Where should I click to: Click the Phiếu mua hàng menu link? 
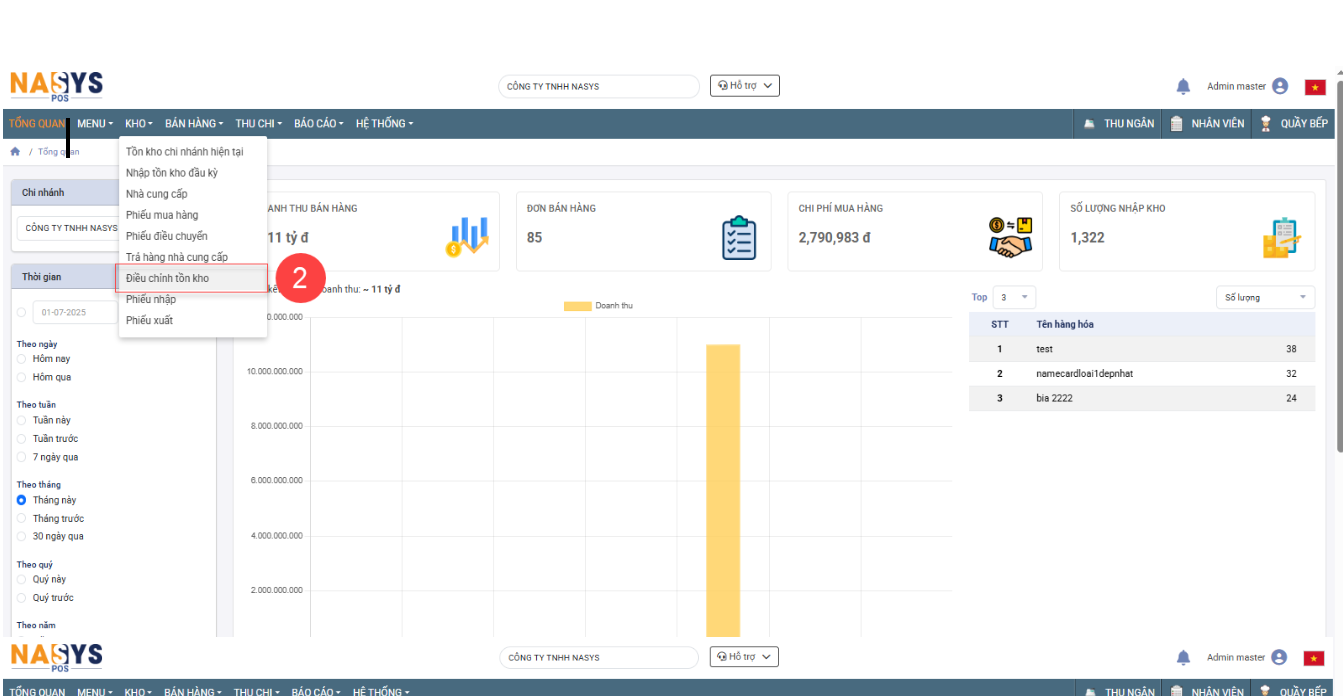point(162,215)
